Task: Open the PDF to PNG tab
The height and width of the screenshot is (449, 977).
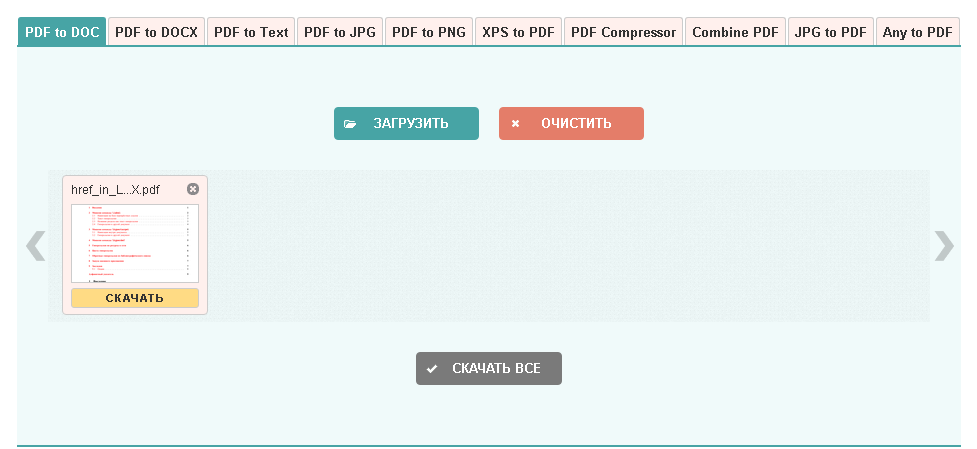Action: tap(429, 32)
